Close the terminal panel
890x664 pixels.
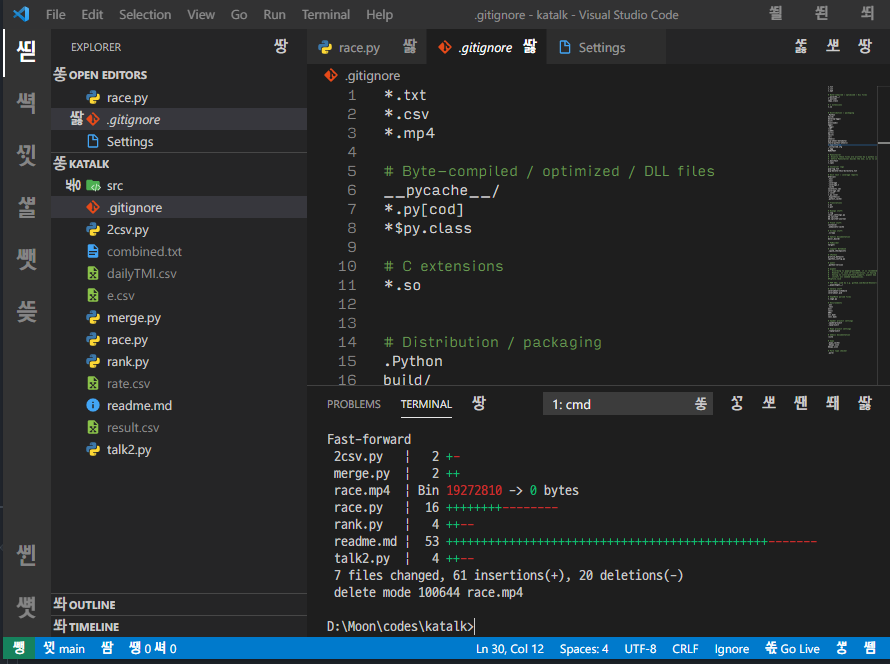tap(864, 404)
